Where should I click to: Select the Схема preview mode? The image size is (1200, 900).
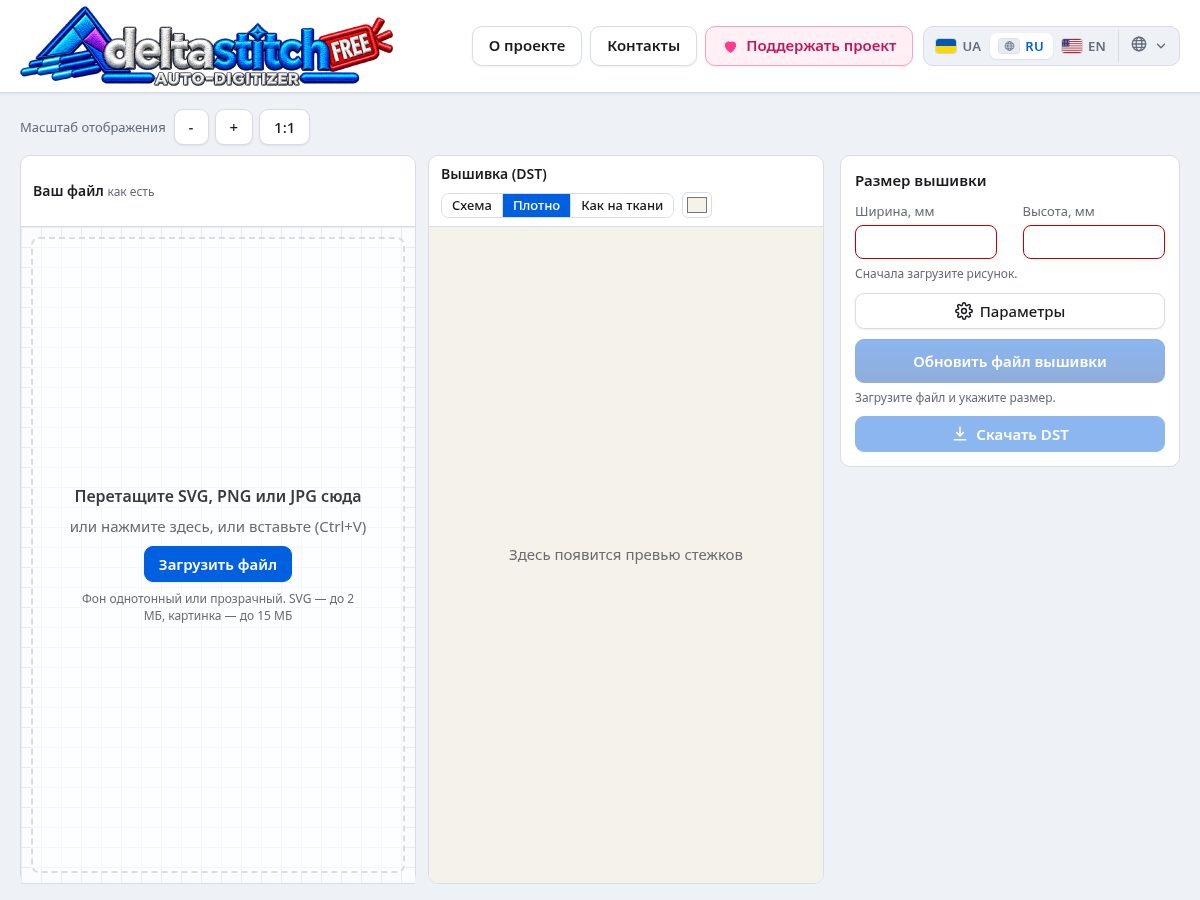(472, 206)
